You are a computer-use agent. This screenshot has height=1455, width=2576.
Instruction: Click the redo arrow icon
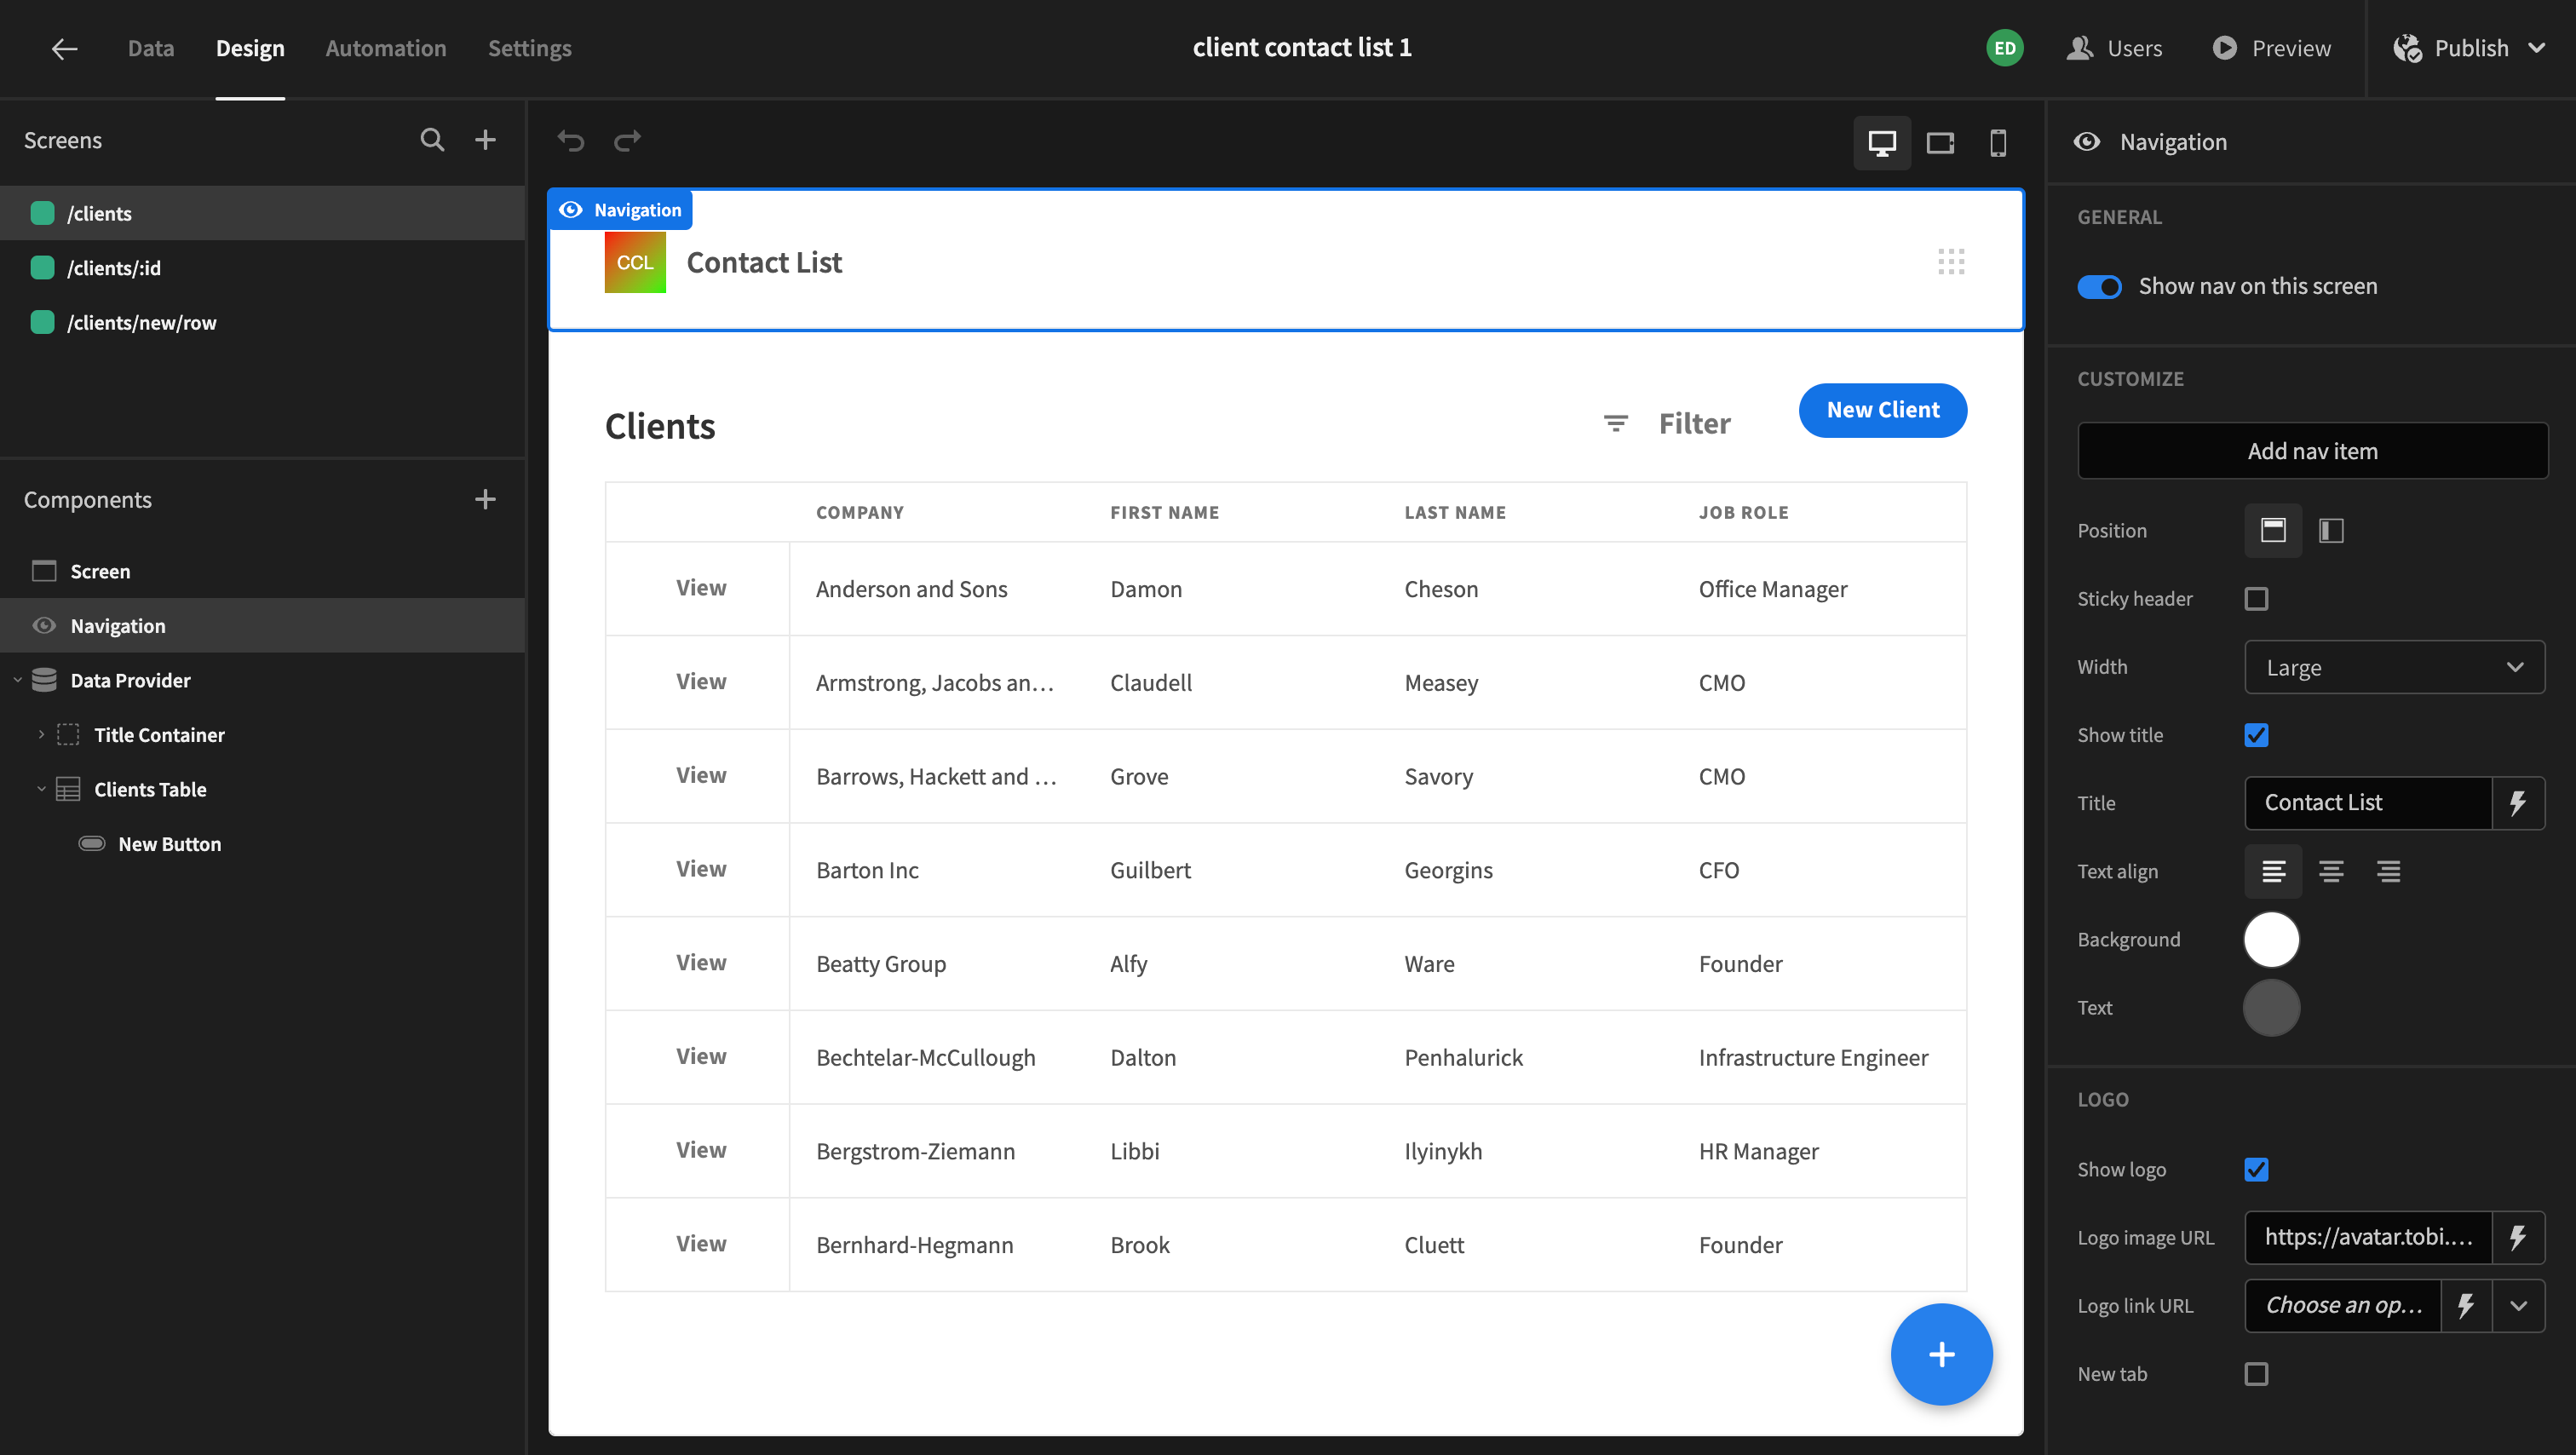(x=626, y=140)
